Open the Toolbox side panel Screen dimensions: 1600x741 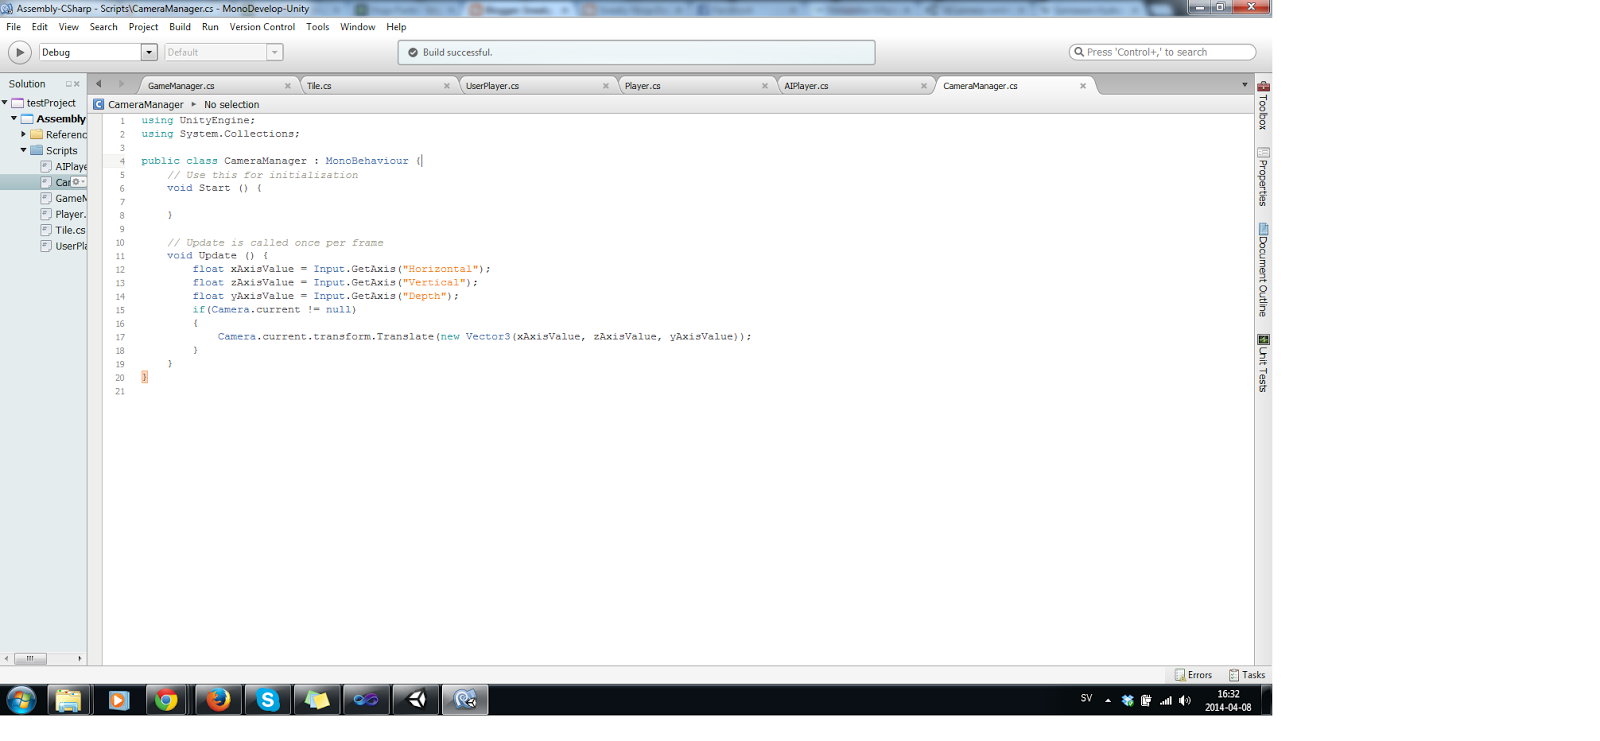[1263, 106]
